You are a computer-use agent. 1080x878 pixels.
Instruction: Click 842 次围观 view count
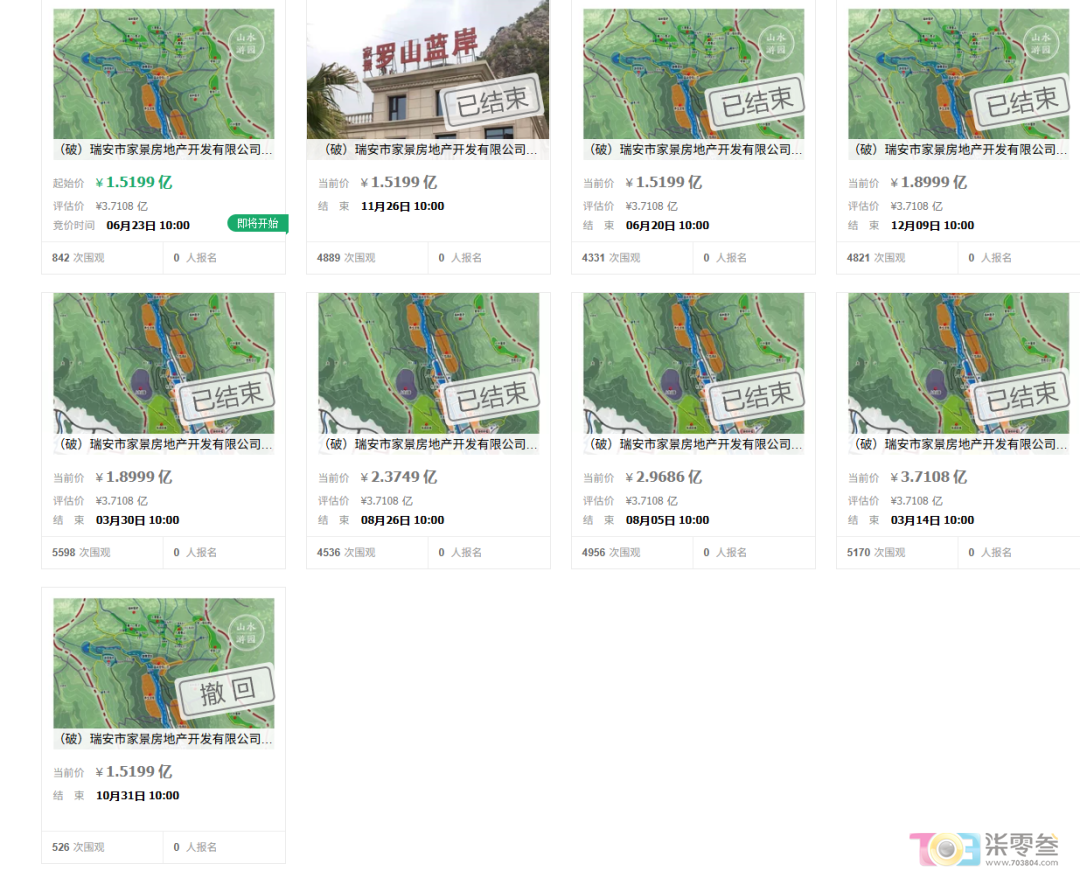point(78,258)
